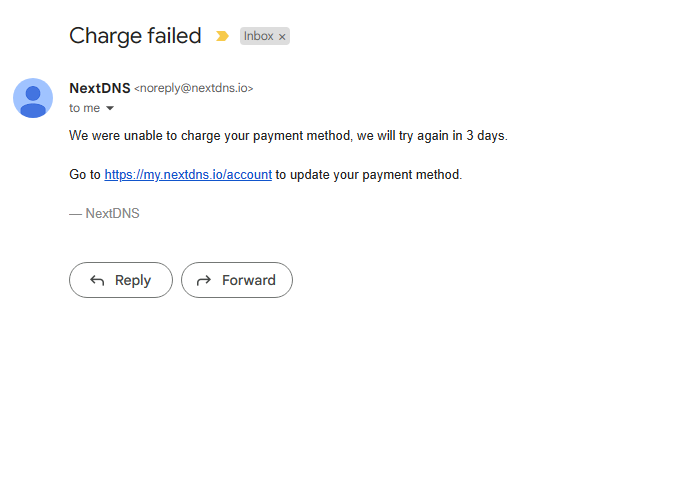Click the NextDNS sender name
The height and width of the screenshot is (487, 683).
click(99, 88)
